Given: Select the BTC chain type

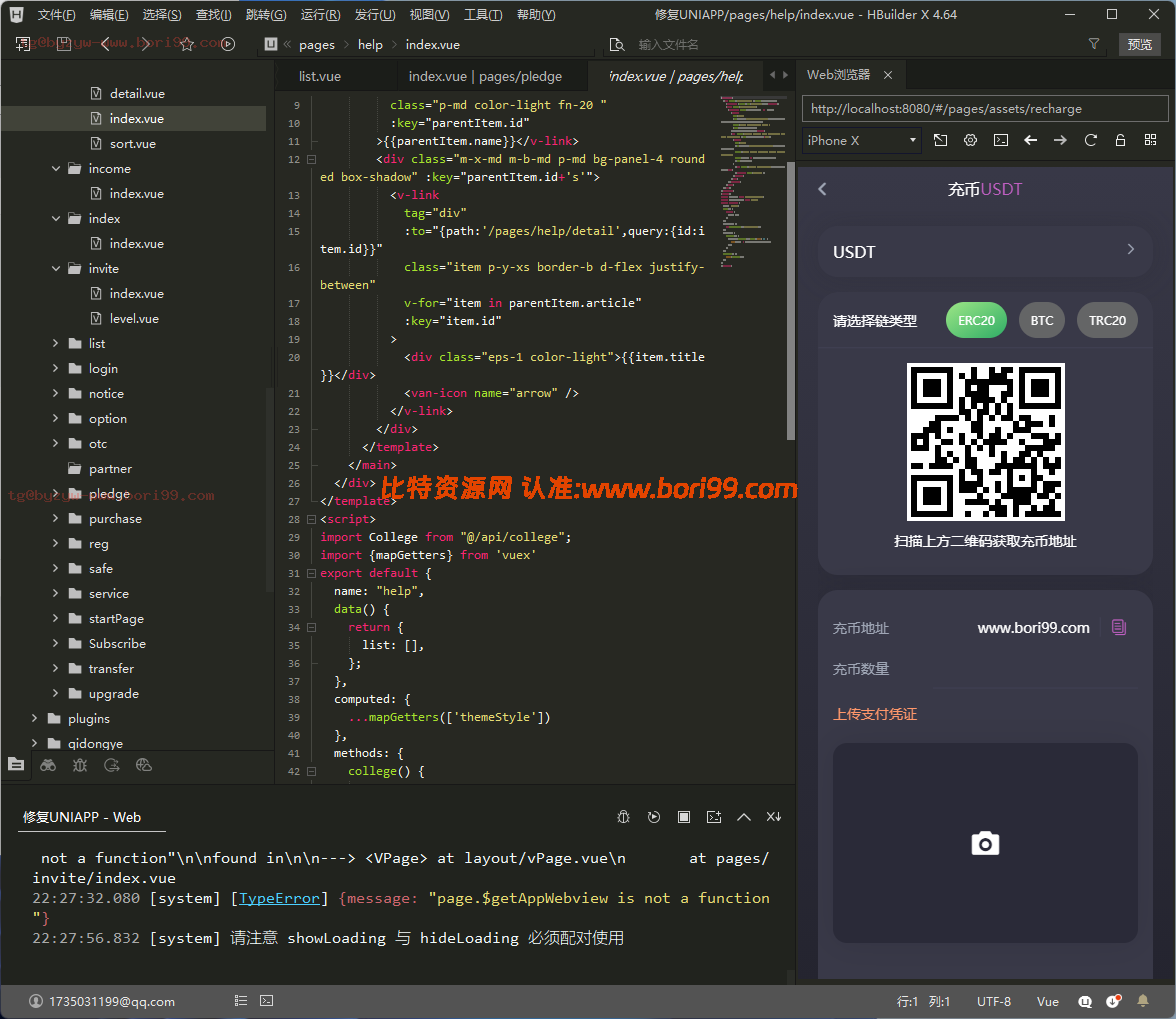Looking at the screenshot, I should point(1042,321).
